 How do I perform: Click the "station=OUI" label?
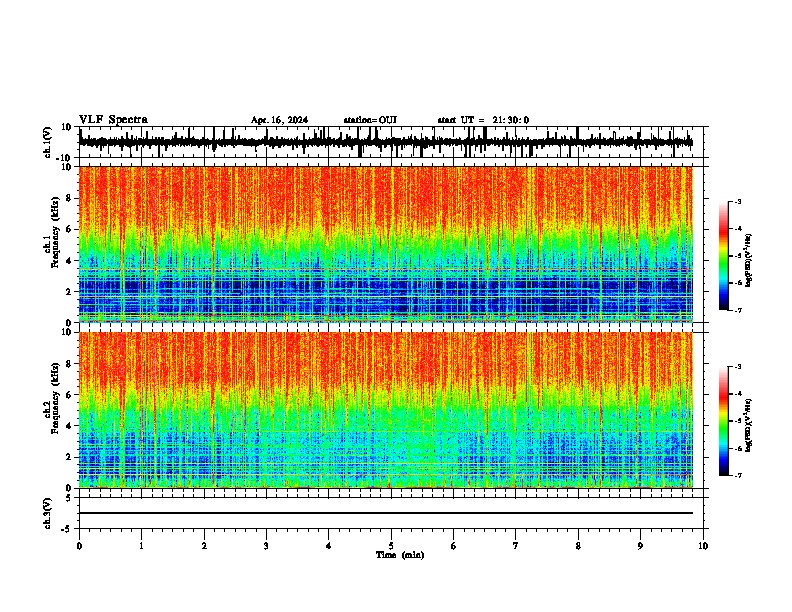[370, 120]
